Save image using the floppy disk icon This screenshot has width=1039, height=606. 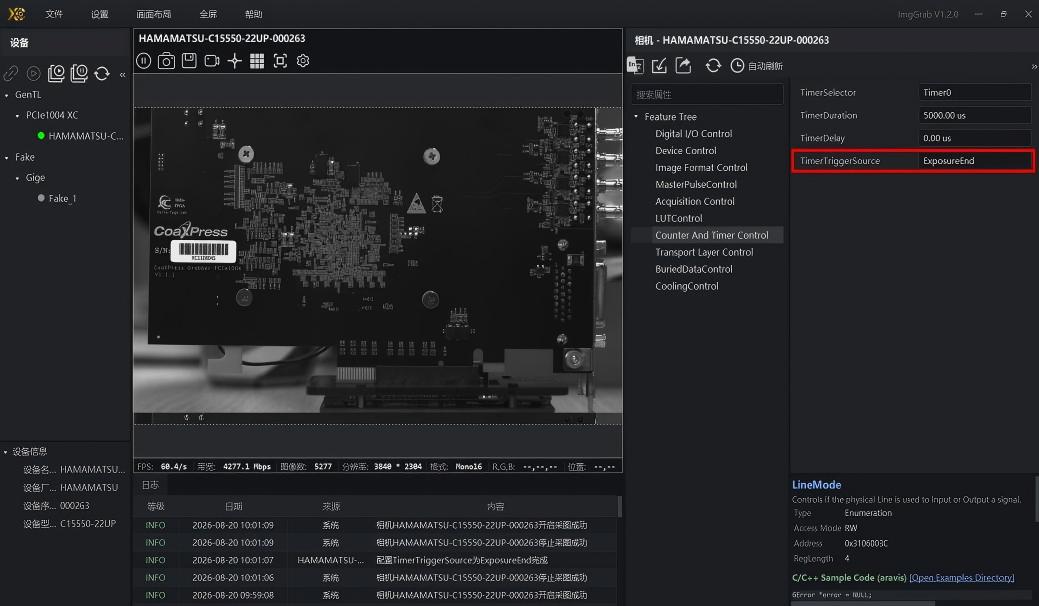pos(189,61)
